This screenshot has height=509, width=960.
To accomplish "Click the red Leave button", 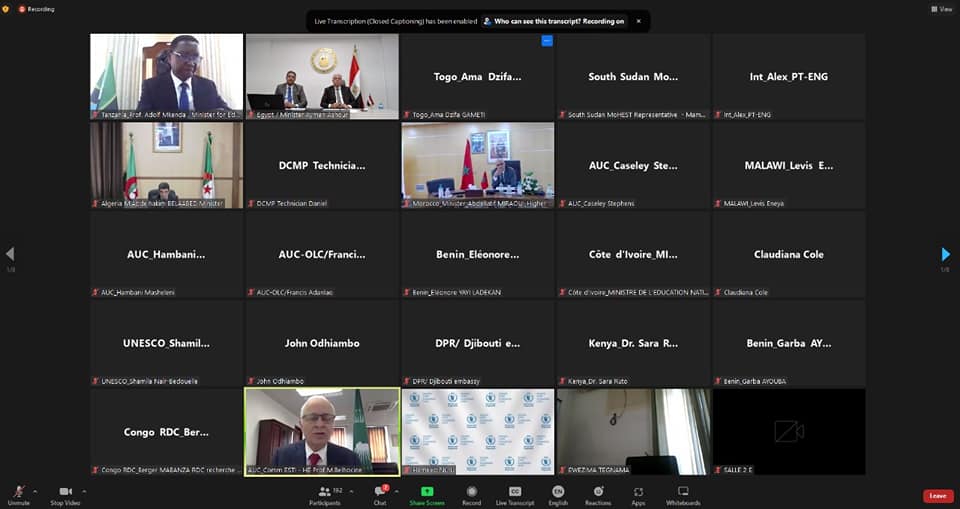I will pyautogui.click(x=937, y=496).
